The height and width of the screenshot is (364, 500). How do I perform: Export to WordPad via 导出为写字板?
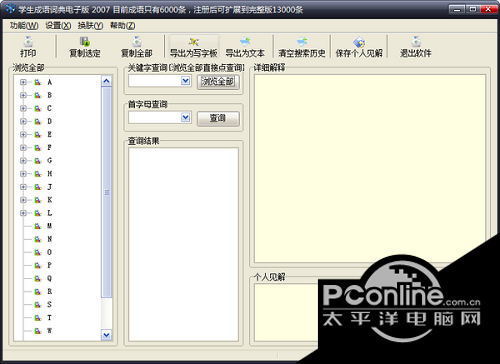194,47
